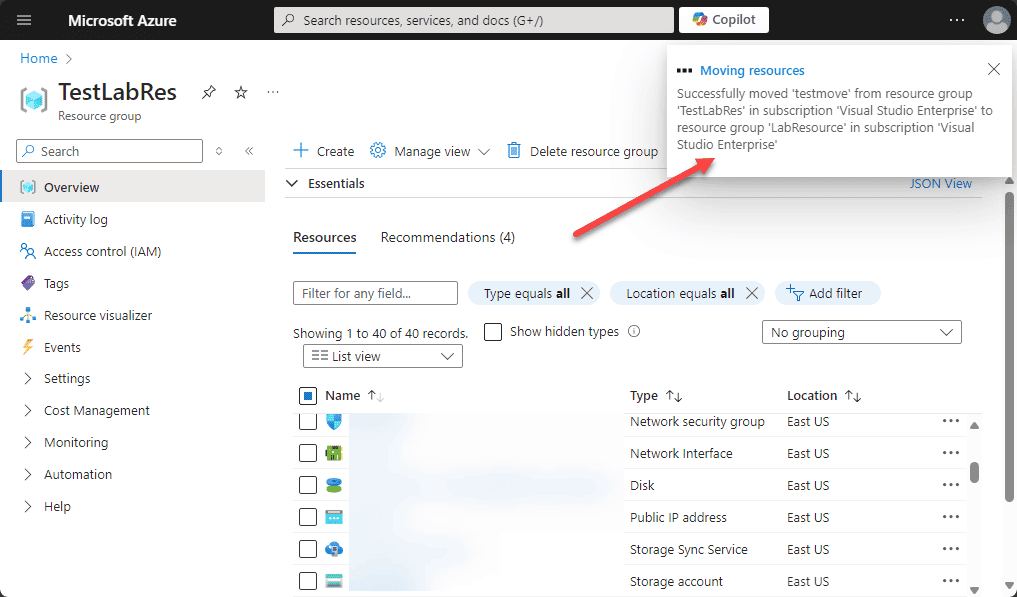Click Create resource button
Screen dimensions: 1017x597
(324, 151)
